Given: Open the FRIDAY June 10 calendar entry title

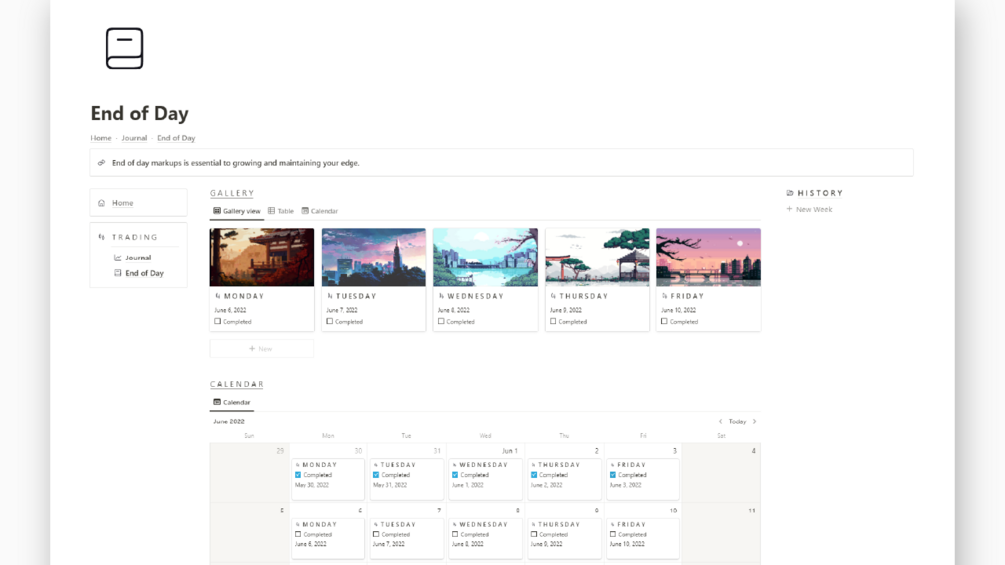Looking at the screenshot, I should pos(631,524).
